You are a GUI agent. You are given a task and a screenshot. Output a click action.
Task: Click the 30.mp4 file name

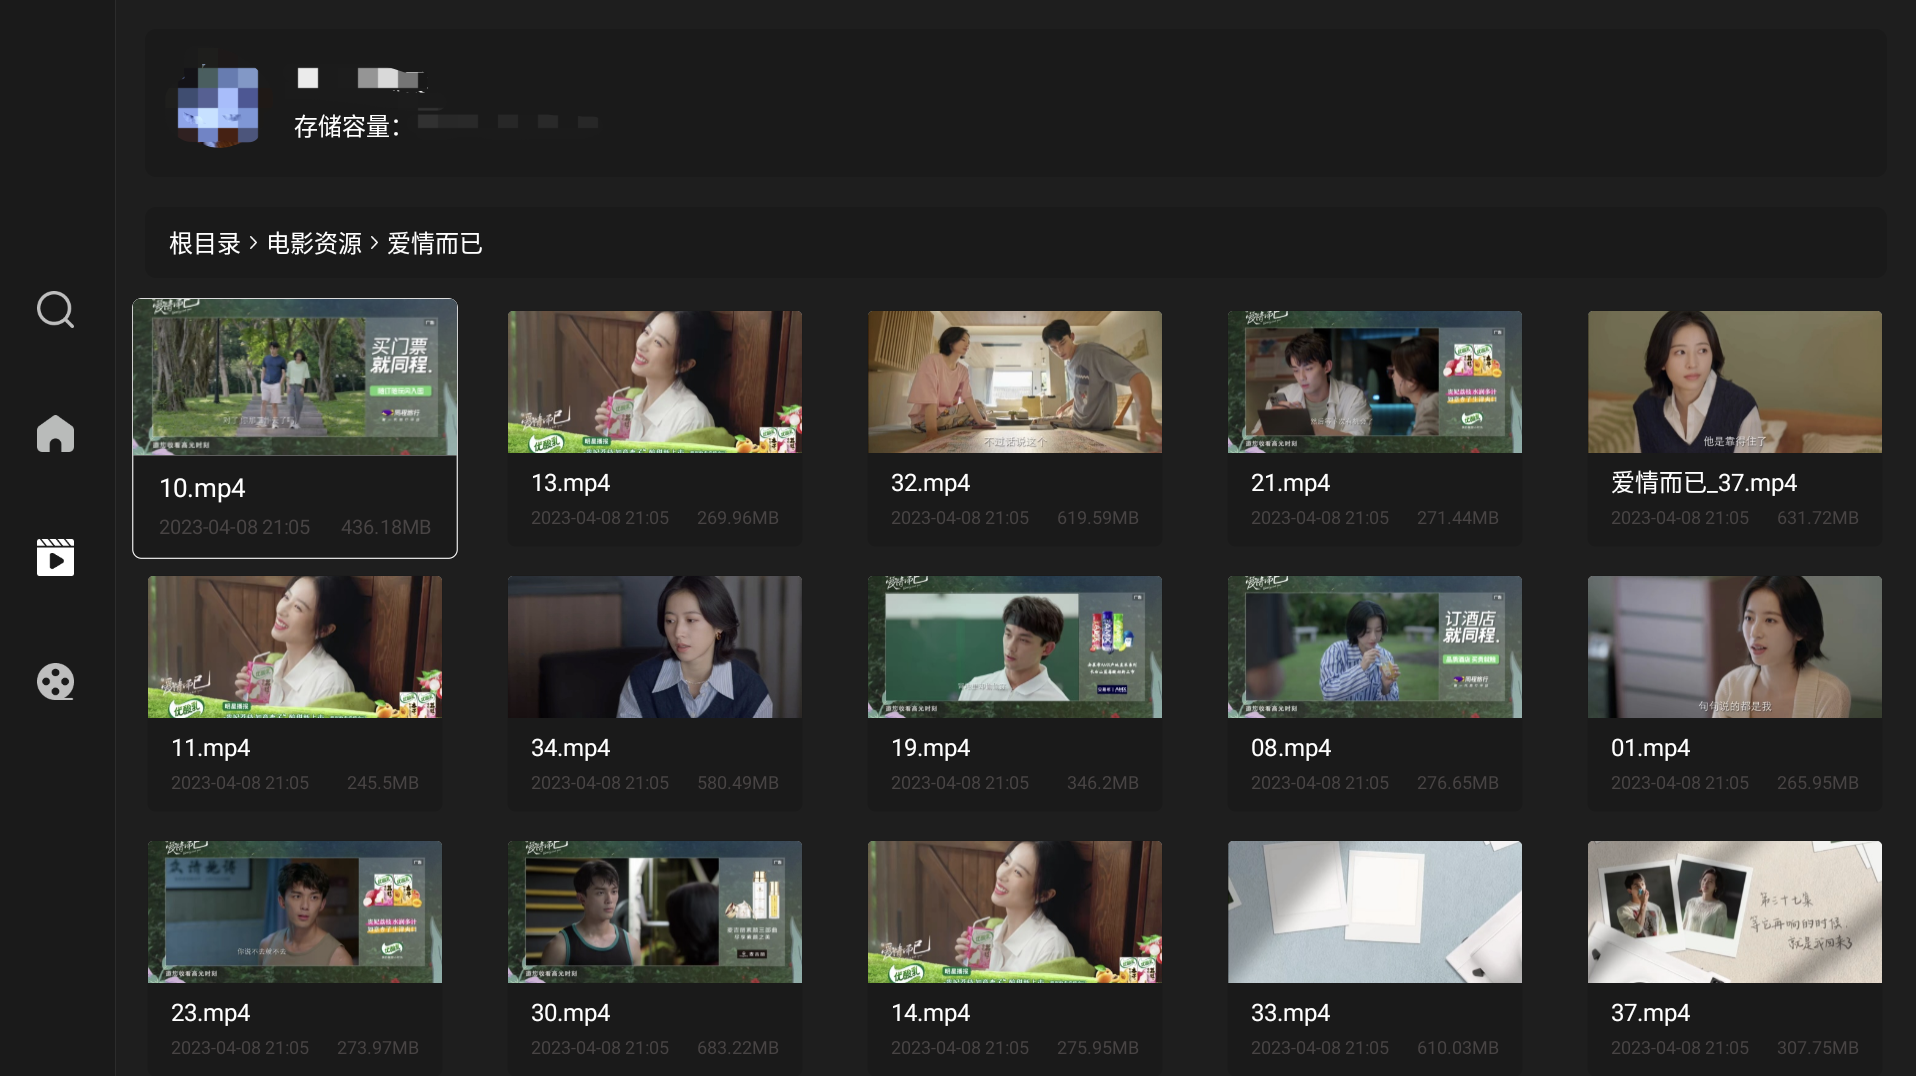click(x=570, y=1013)
